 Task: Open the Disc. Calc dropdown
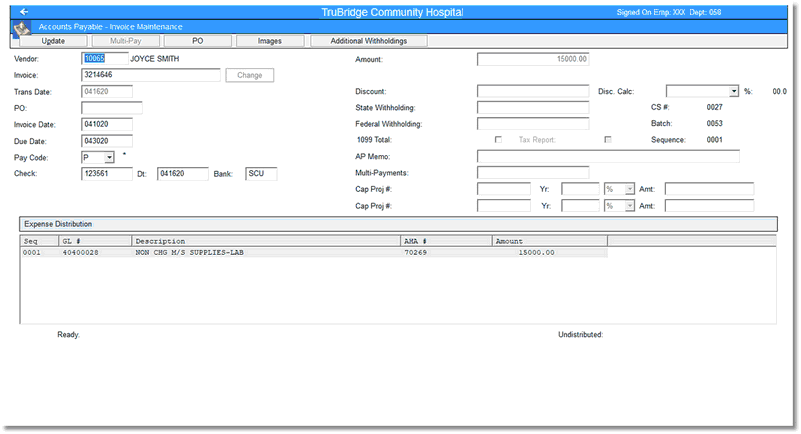tap(734, 91)
